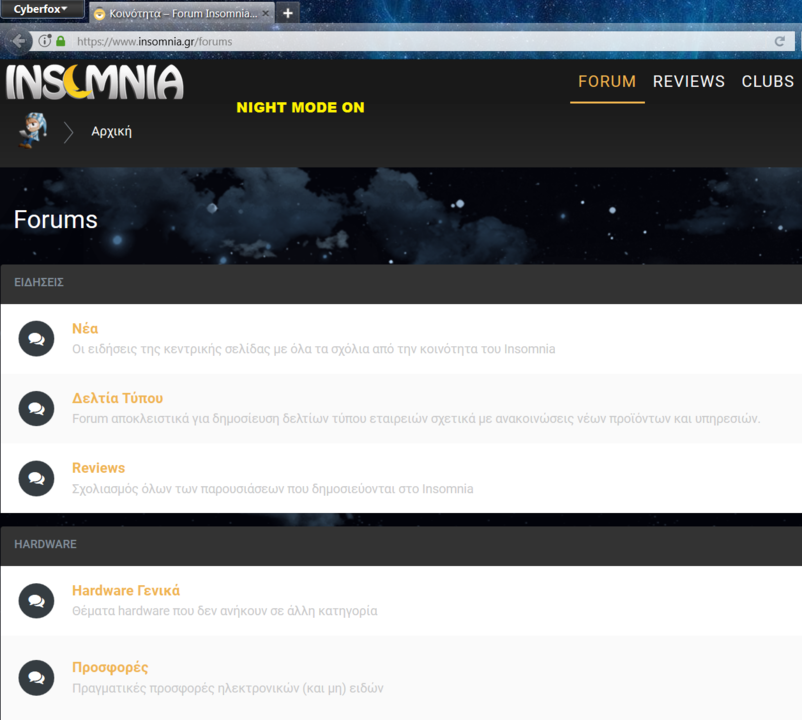Click the mascot home icon in breadcrumb
Image resolution: width=802 pixels, height=720 pixels.
32,130
